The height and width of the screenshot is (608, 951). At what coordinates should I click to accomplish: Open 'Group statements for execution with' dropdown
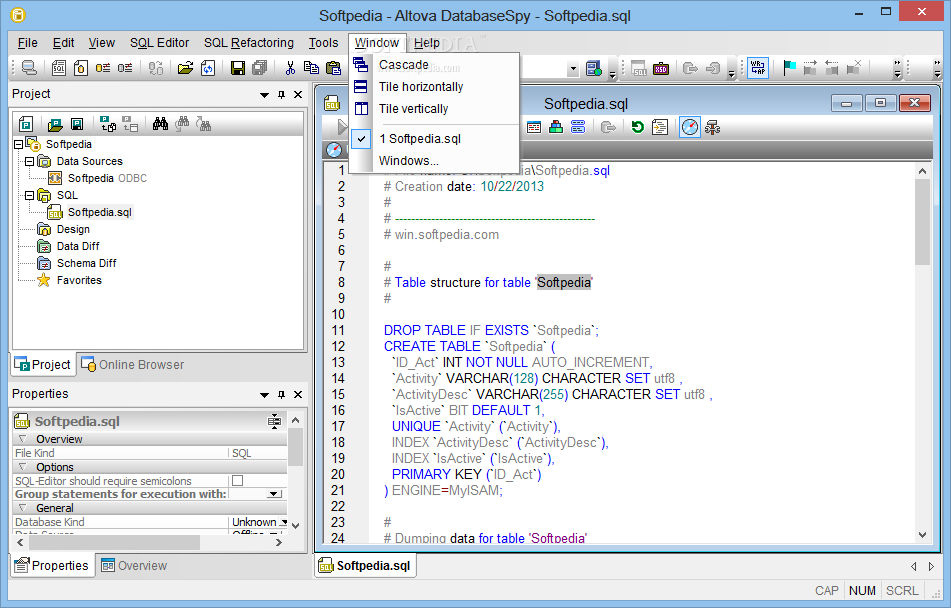pos(275,494)
